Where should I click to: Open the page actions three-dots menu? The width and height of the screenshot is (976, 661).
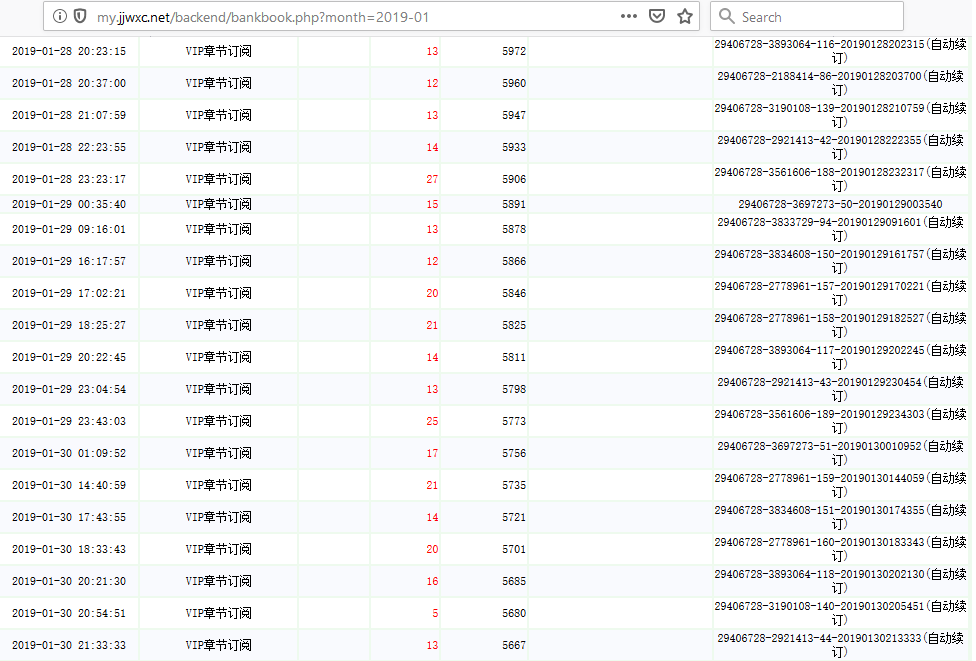point(629,16)
